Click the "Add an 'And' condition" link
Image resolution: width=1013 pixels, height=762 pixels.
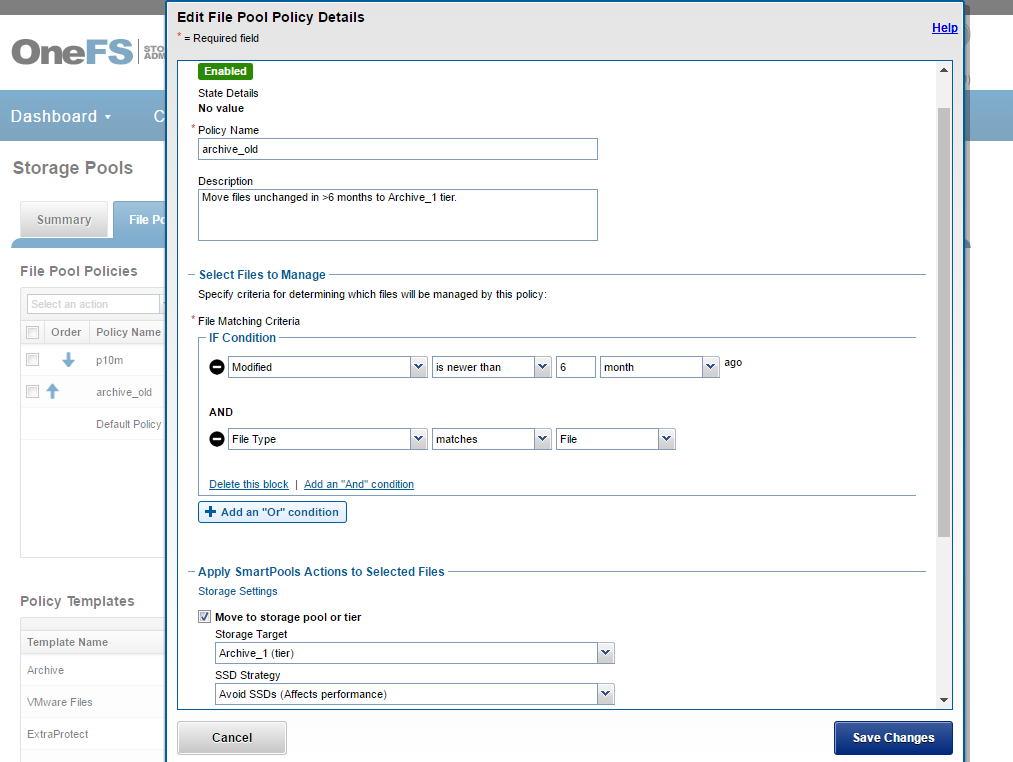(x=358, y=484)
